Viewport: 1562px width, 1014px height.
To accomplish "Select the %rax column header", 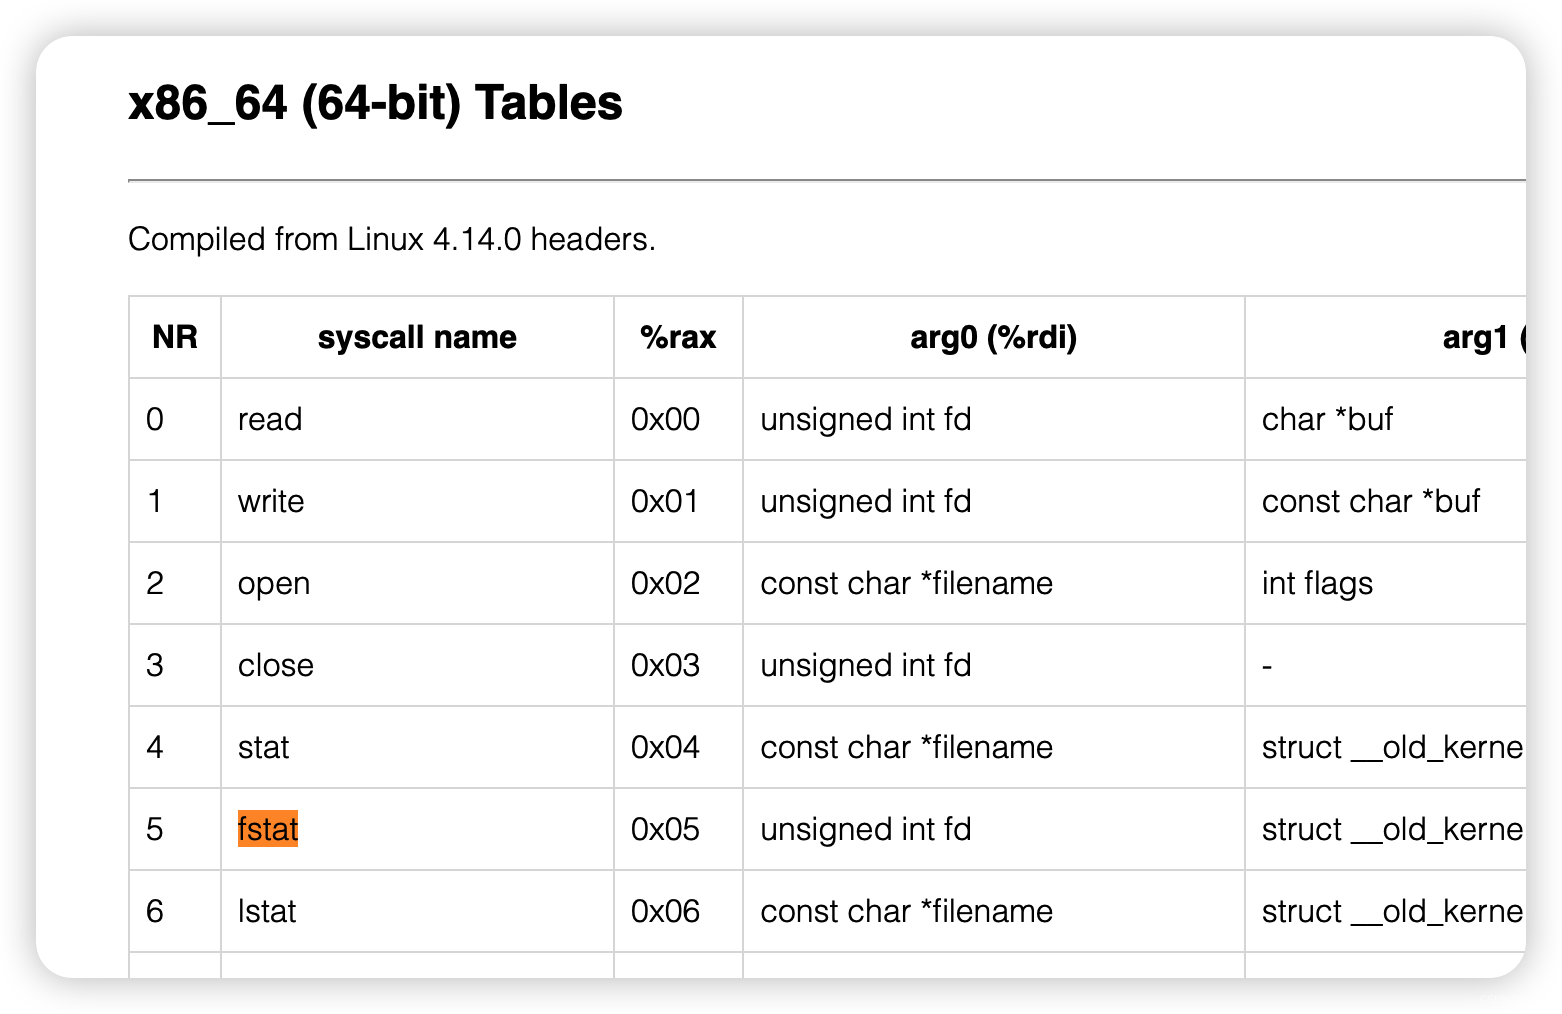I will pos(678,337).
